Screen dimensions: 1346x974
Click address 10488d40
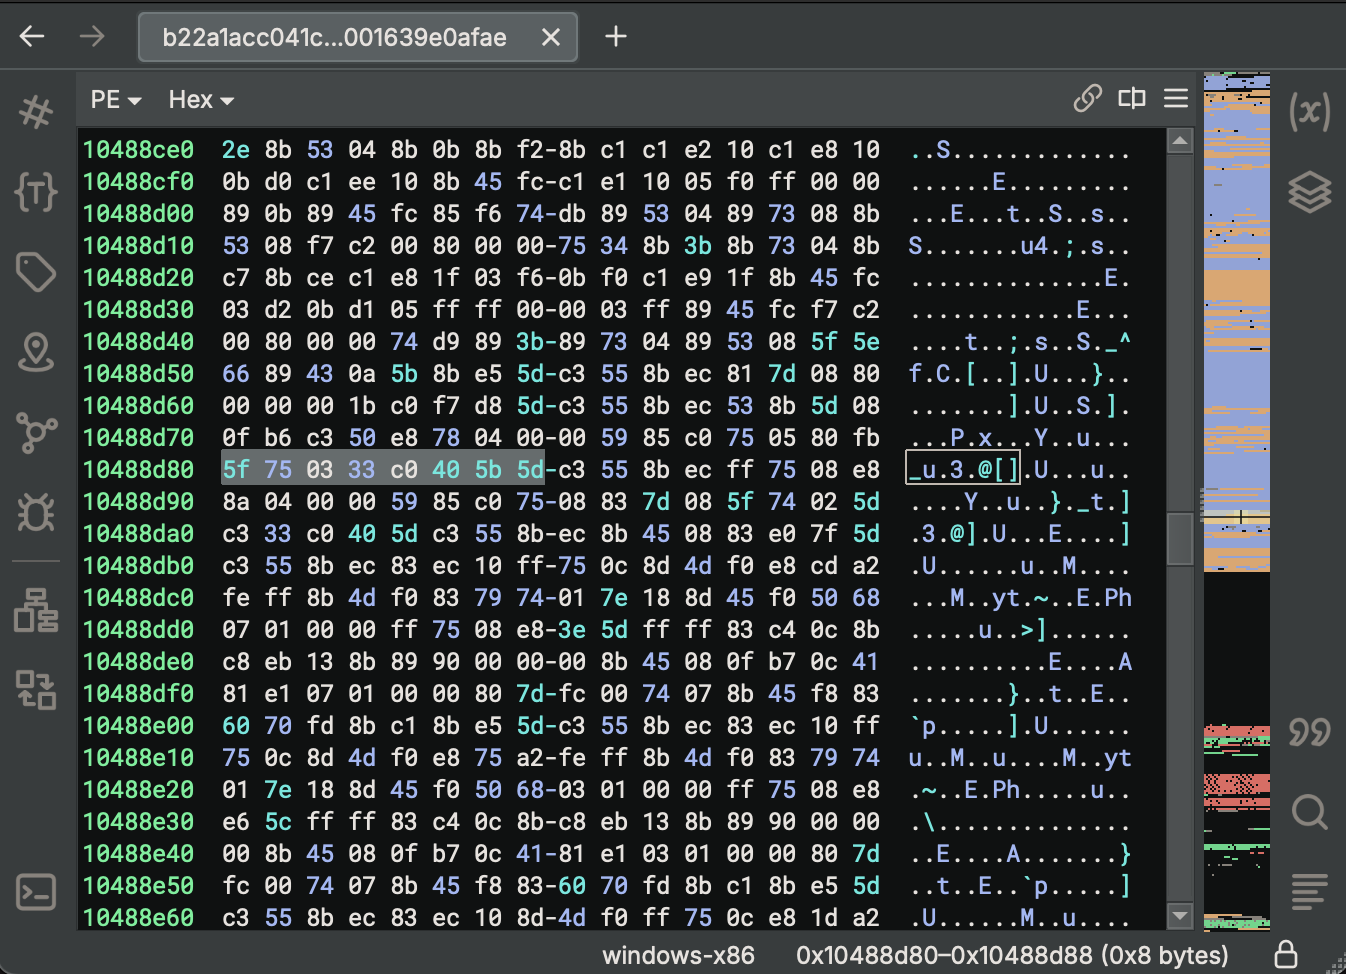click(138, 342)
